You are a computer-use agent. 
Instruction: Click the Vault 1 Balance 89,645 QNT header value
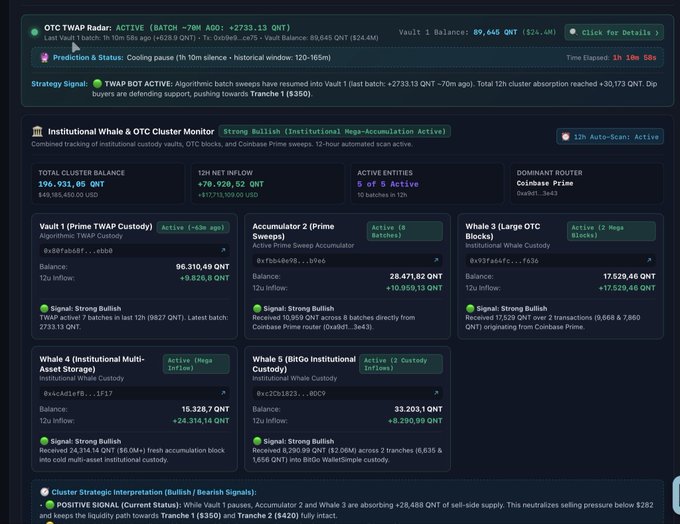[x=495, y=32]
